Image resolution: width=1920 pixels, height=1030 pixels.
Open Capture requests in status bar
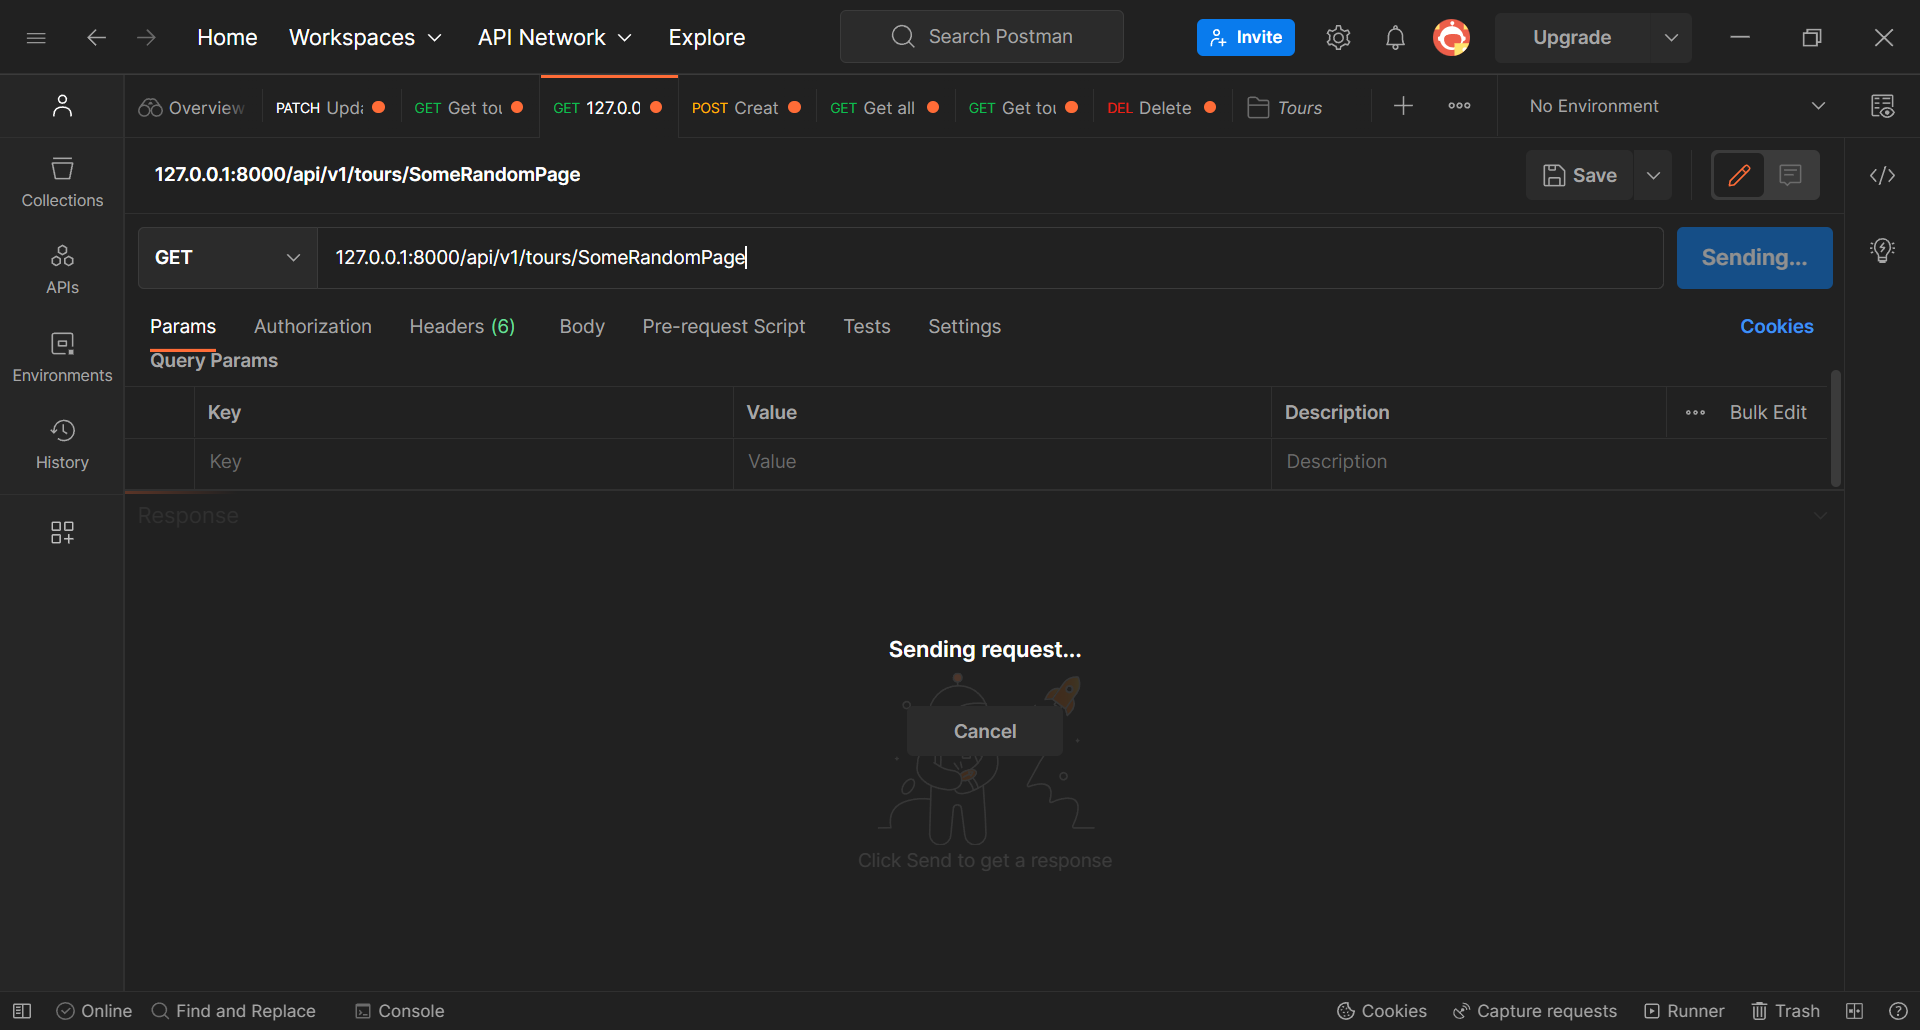pos(1535,1011)
